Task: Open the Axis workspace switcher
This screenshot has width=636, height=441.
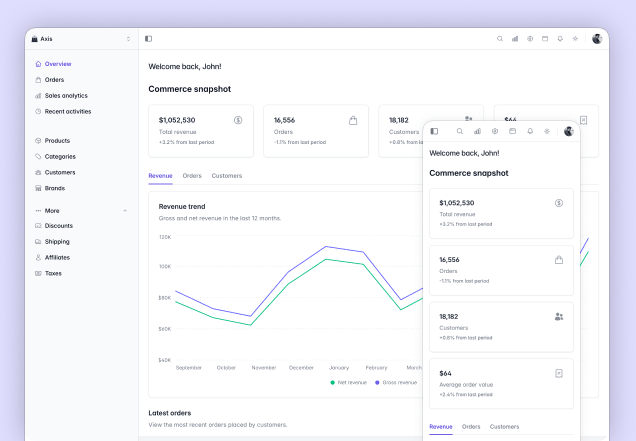Action: [x=81, y=39]
